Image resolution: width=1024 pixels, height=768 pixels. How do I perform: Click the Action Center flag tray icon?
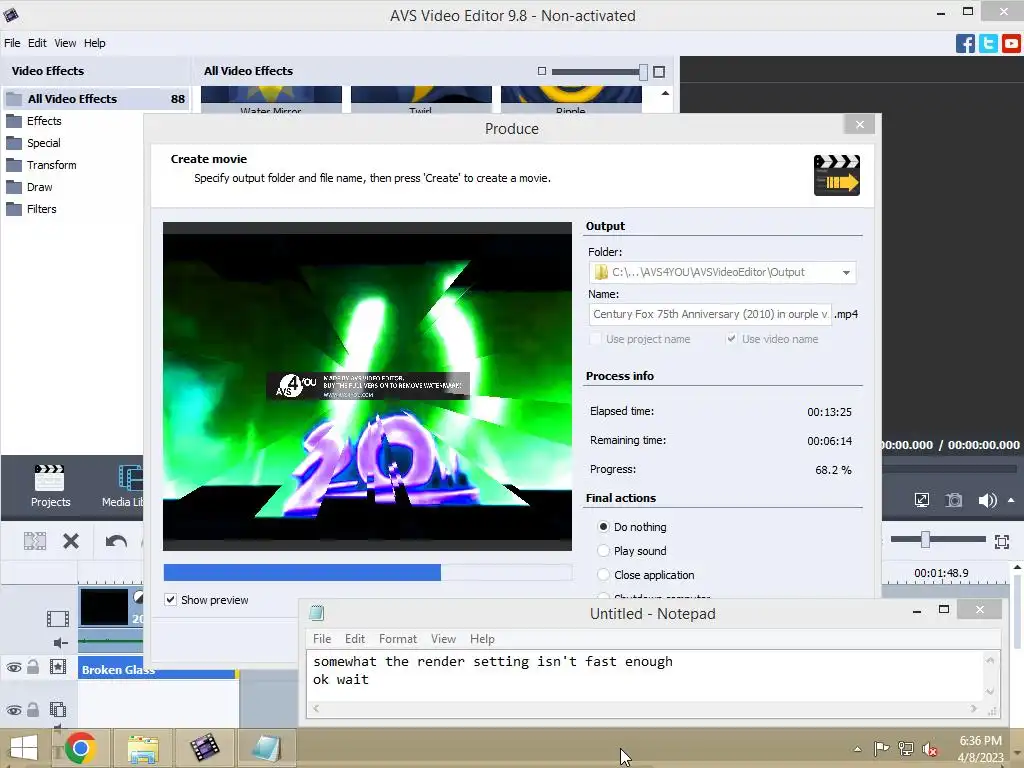click(x=882, y=748)
